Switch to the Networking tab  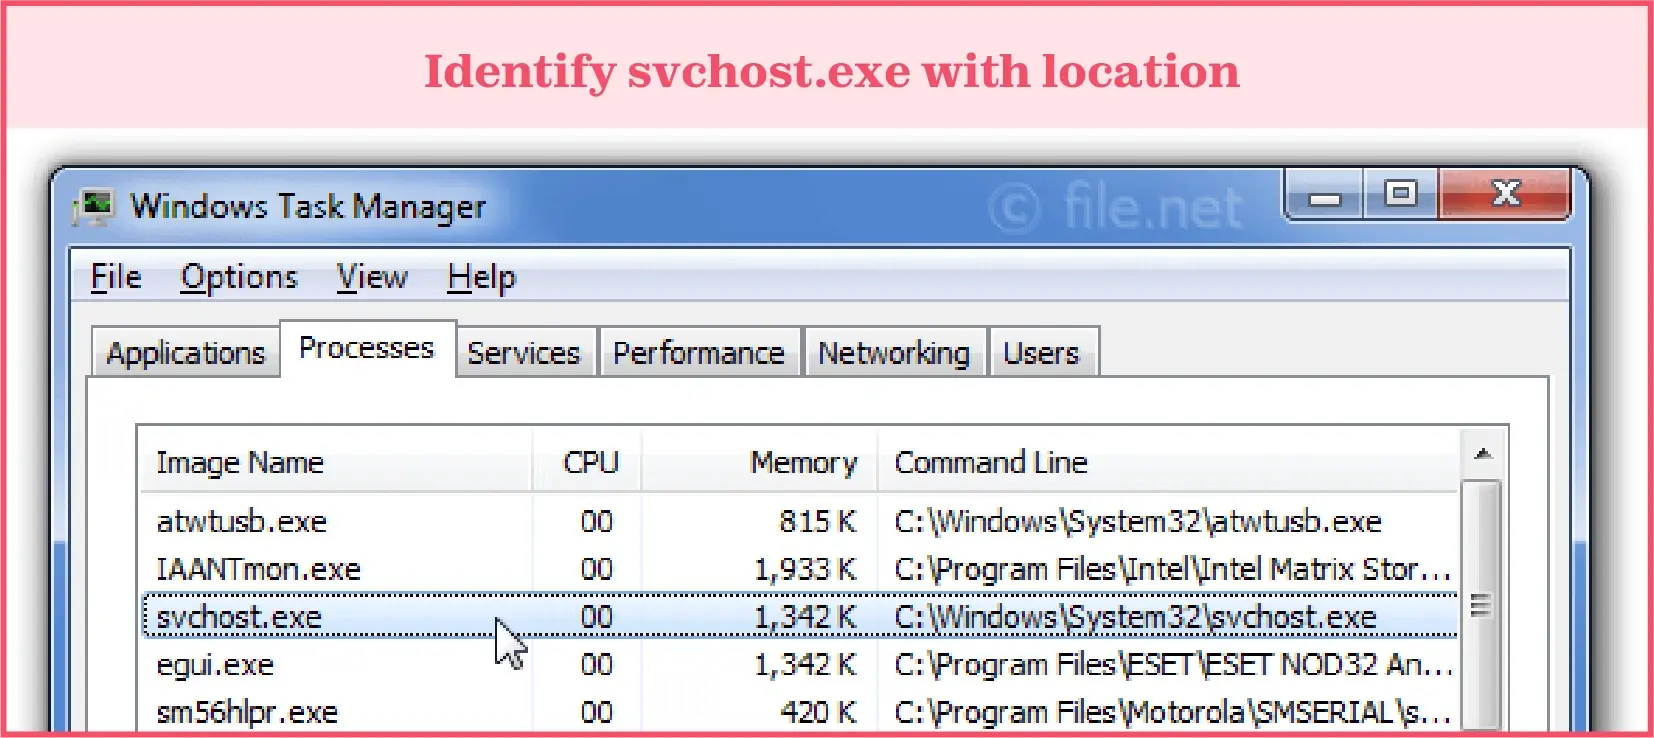(x=893, y=352)
